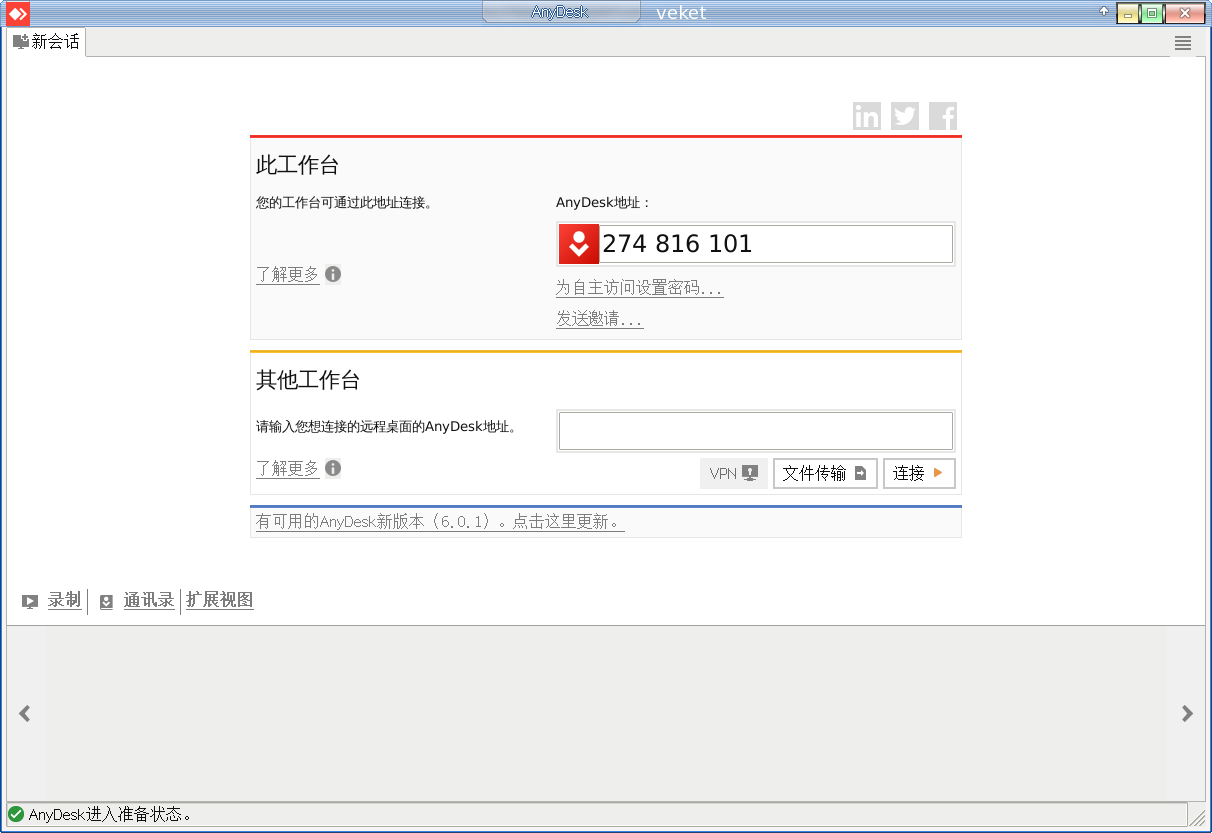Open the 通讯录 section
This screenshot has height=833, width=1212.
click(x=149, y=600)
